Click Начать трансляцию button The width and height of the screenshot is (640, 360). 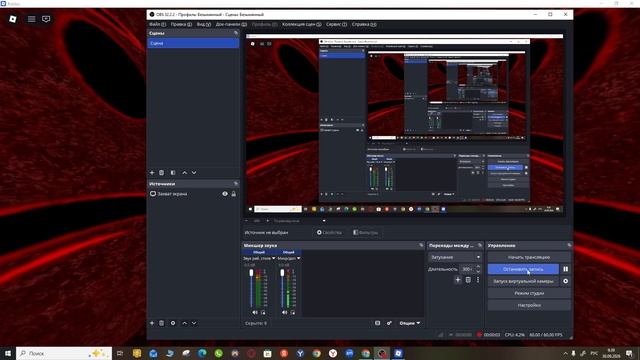pyautogui.click(x=529, y=257)
